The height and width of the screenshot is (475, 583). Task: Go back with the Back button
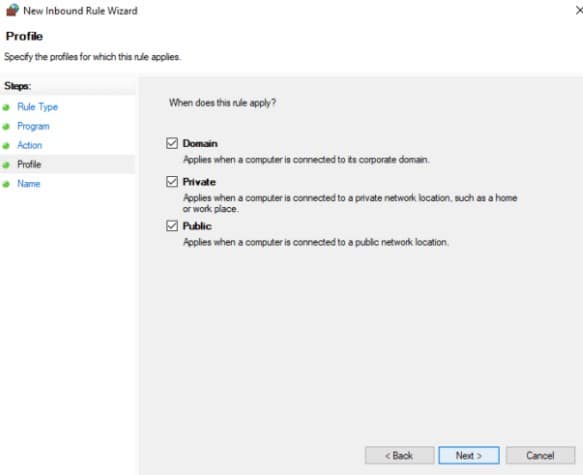pyautogui.click(x=399, y=455)
